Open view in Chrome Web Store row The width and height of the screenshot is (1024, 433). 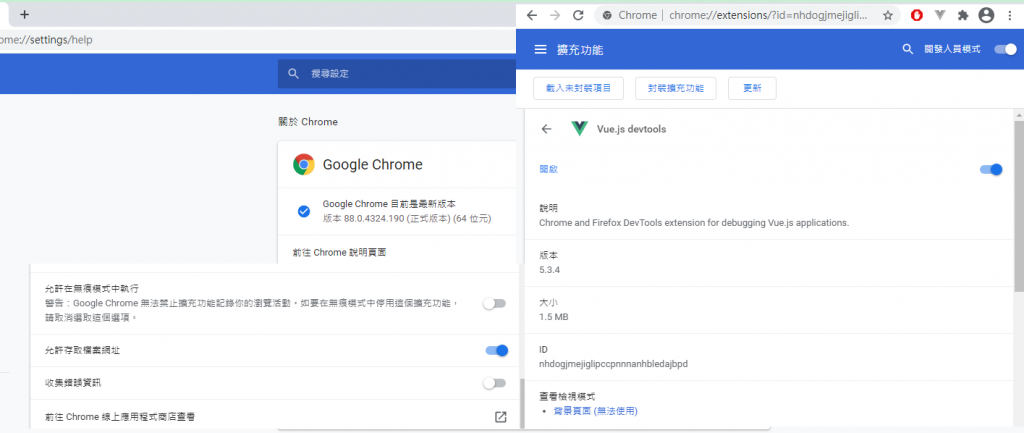tap(274, 416)
